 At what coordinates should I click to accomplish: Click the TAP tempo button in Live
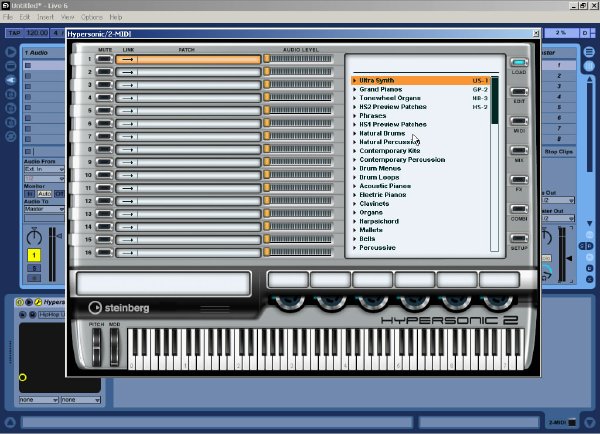point(15,33)
